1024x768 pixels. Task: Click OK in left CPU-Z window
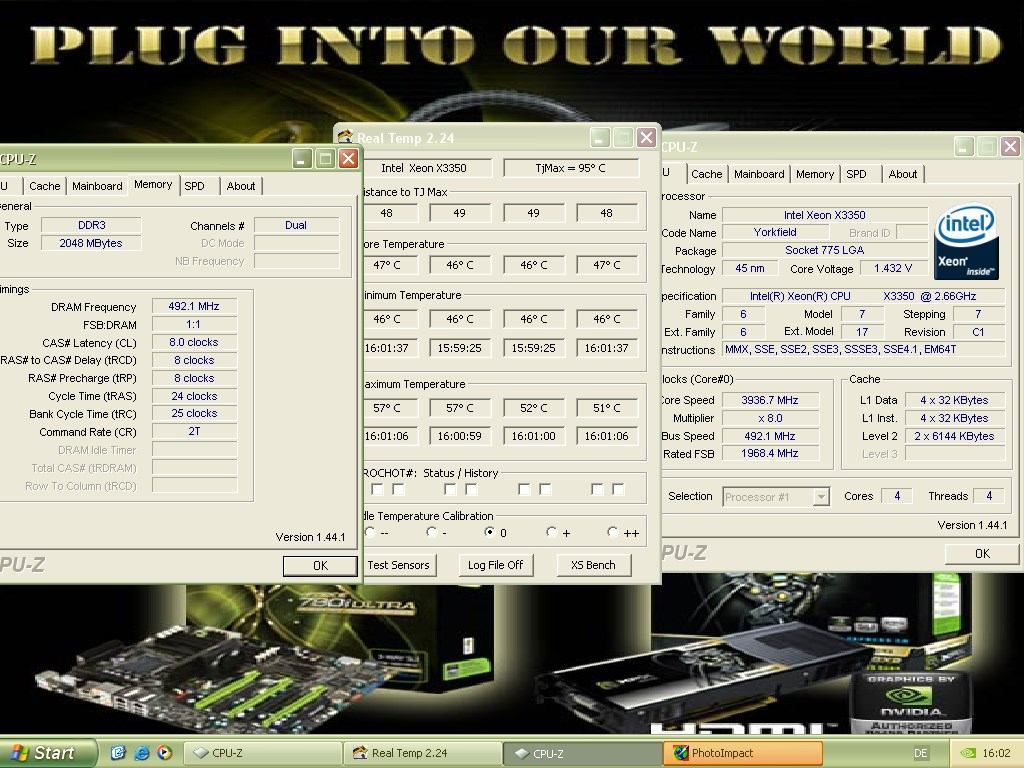[x=320, y=566]
